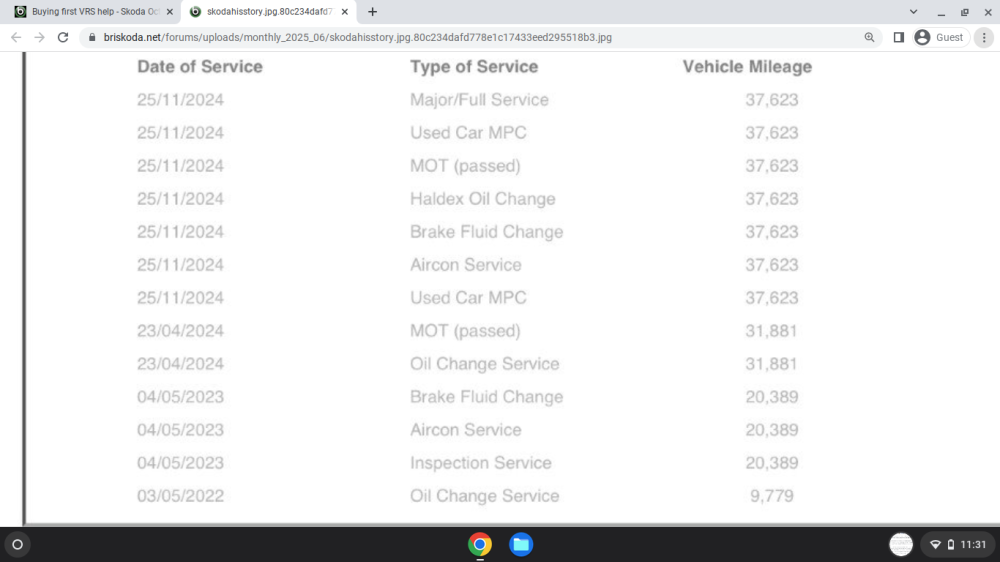This screenshot has width=1000, height=562.
Task: Open the Guest profile button
Action: tap(940, 38)
